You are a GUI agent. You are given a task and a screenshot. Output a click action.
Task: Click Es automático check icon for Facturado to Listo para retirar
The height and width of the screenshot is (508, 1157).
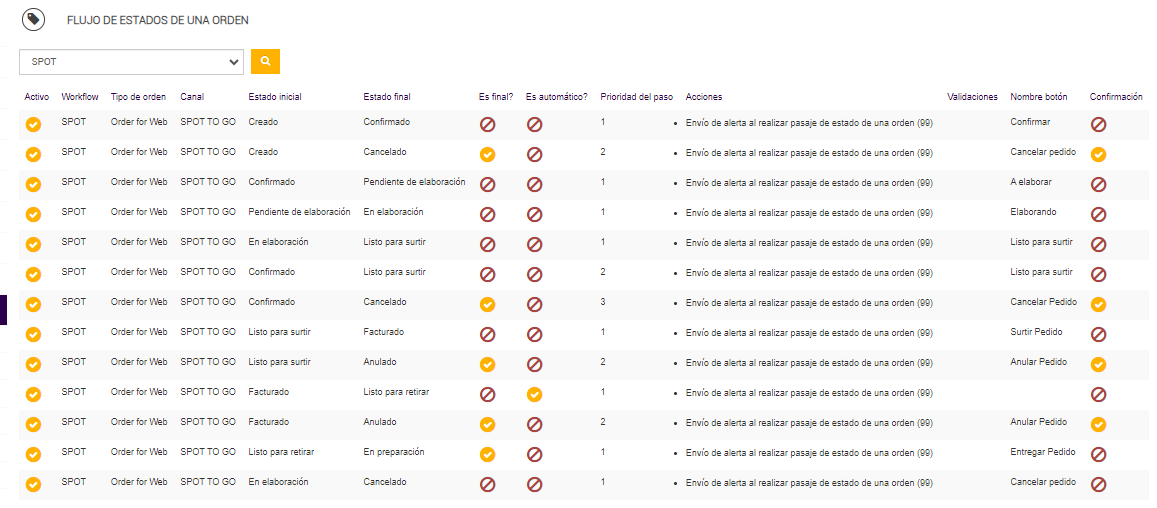(534, 395)
